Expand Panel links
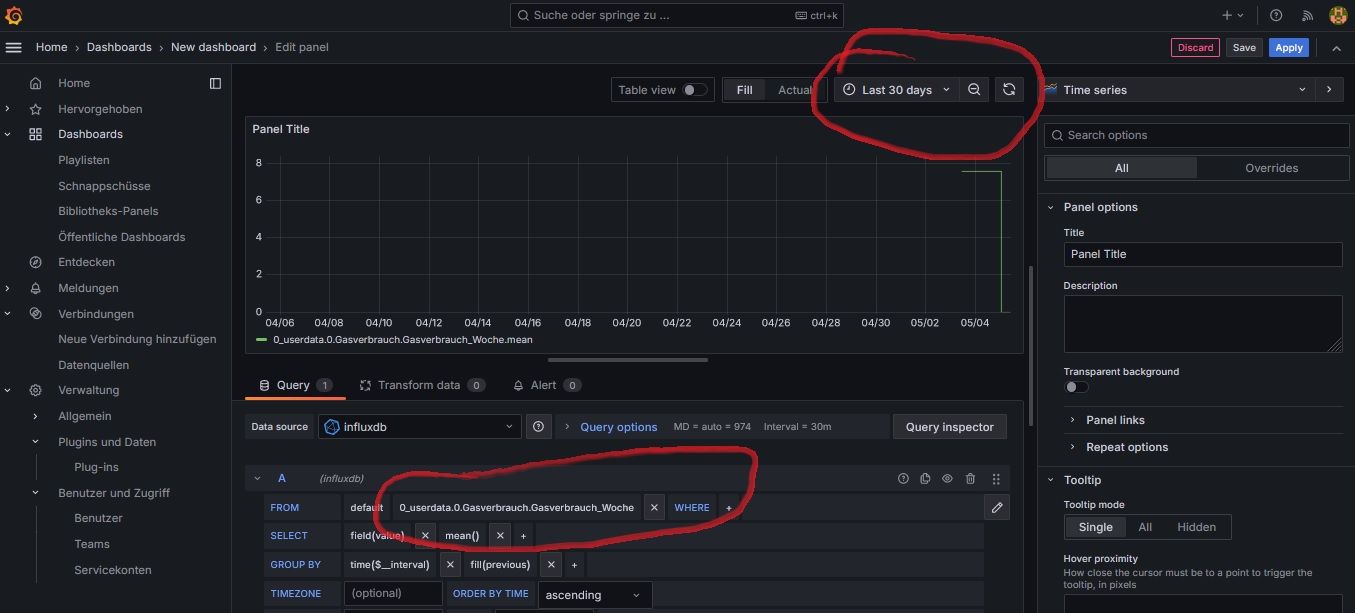The image size is (1355, 613). click(1115, 420)
